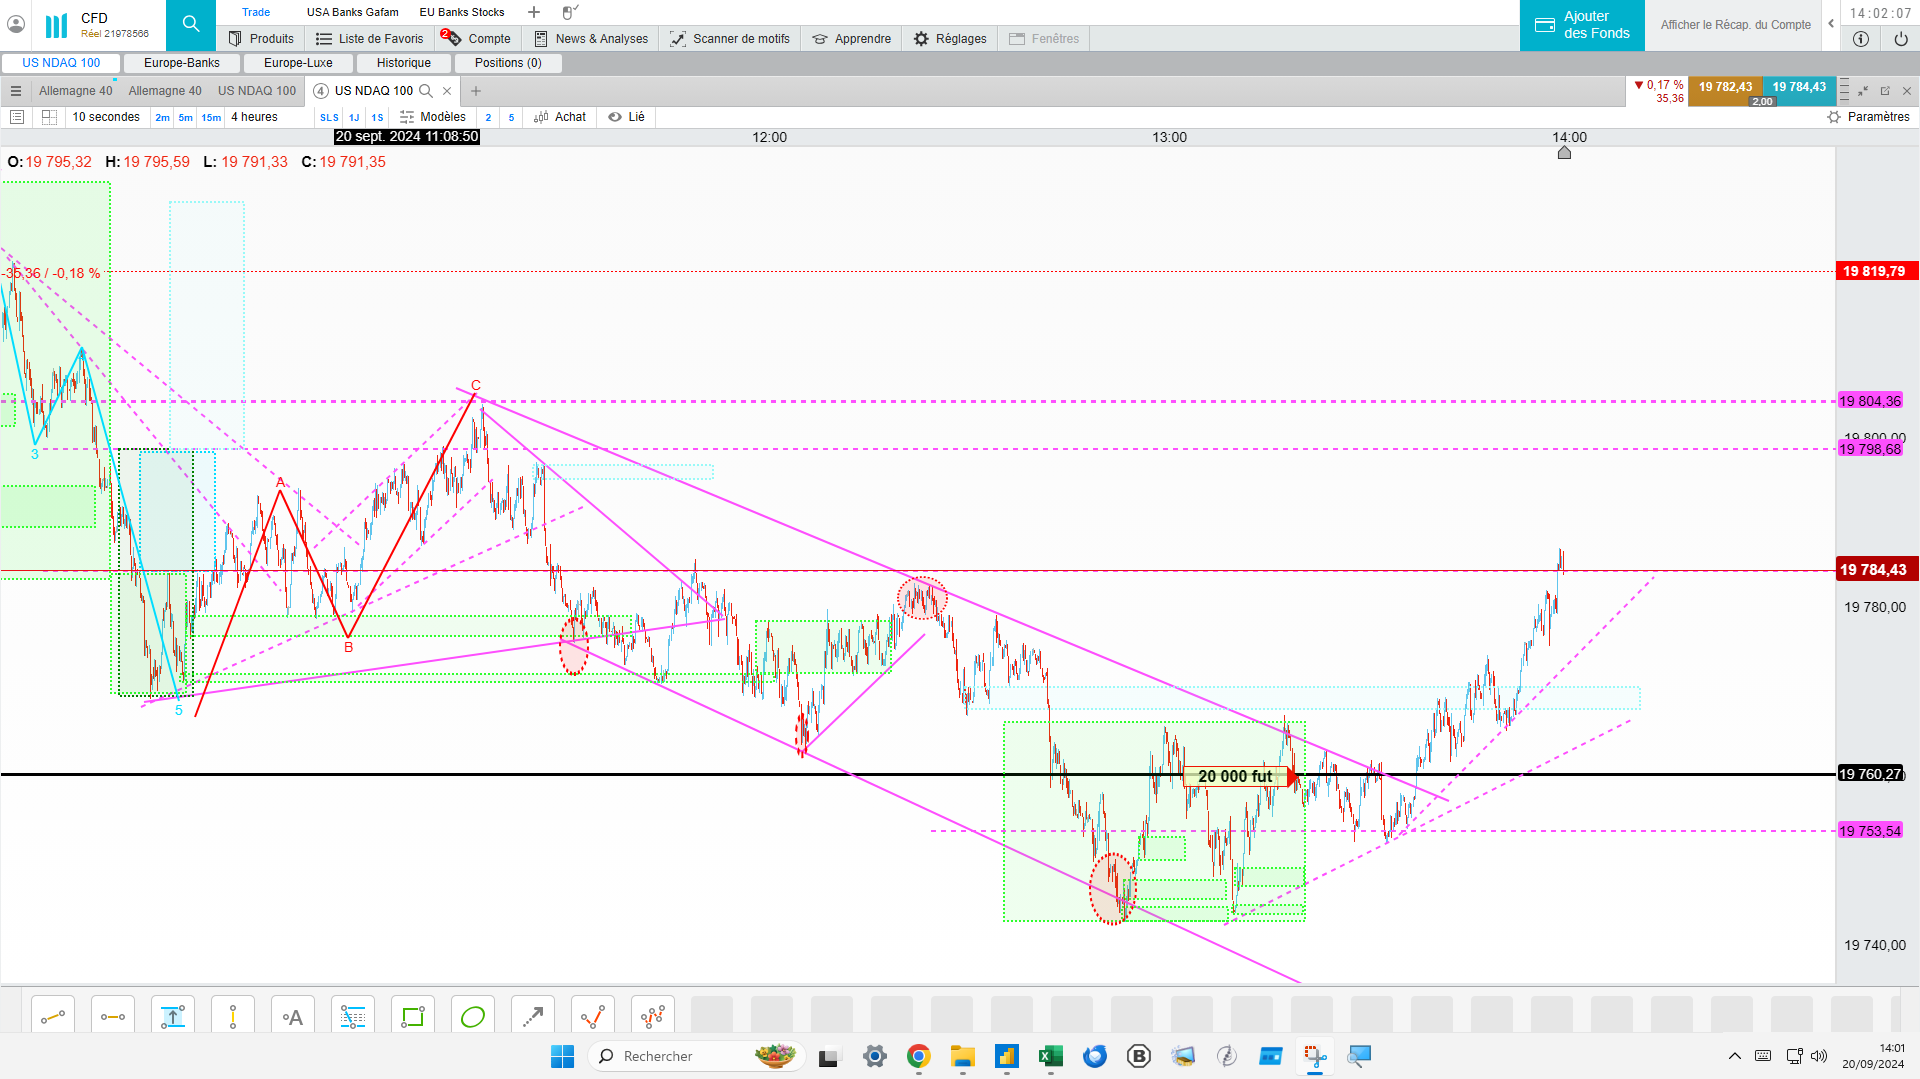
Task: Select the horizontal line drawing tool
Action: coord(113,1017)
